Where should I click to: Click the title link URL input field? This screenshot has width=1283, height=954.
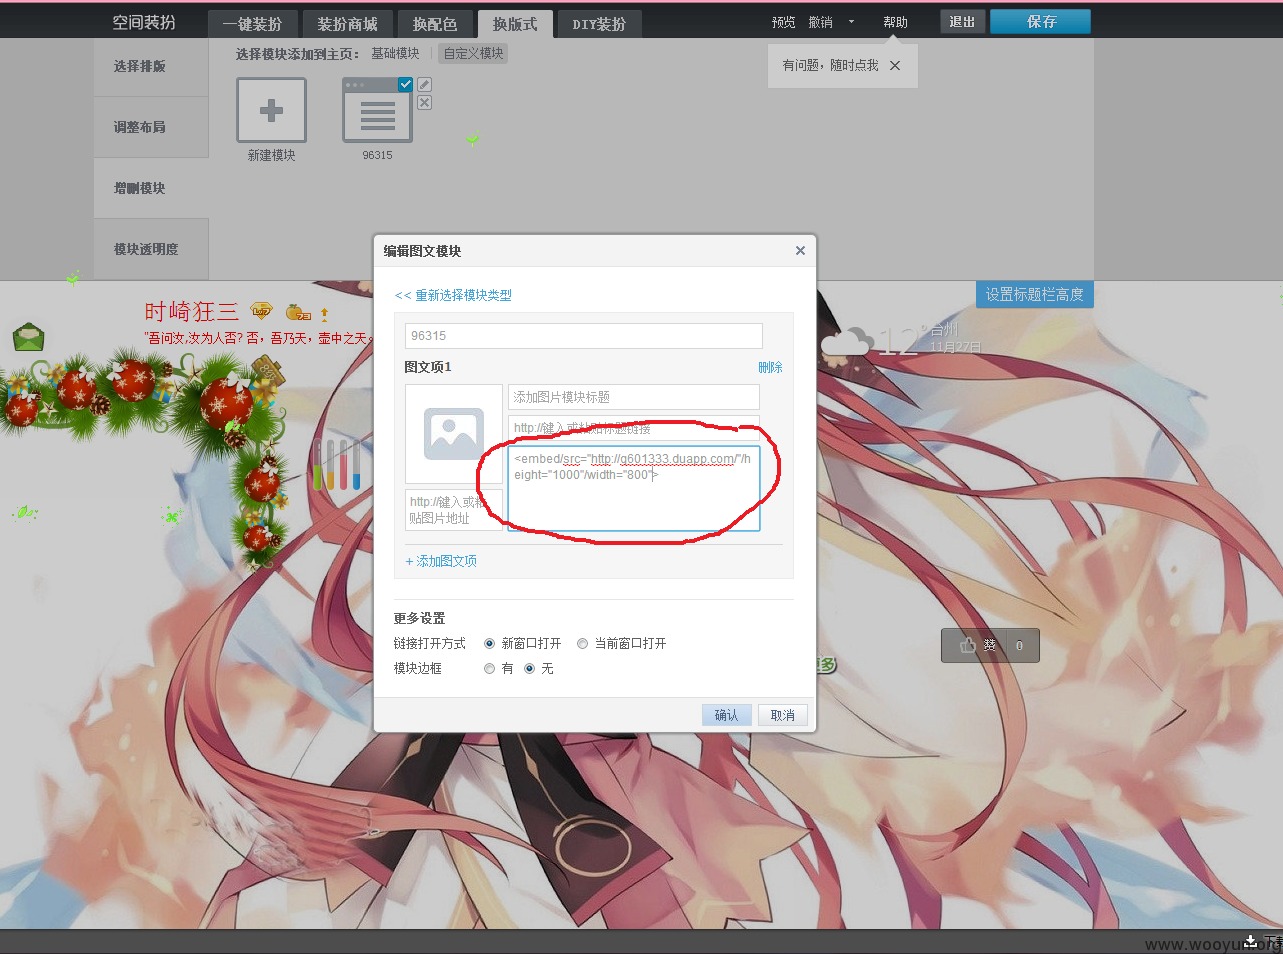click(x=633, y=427)
